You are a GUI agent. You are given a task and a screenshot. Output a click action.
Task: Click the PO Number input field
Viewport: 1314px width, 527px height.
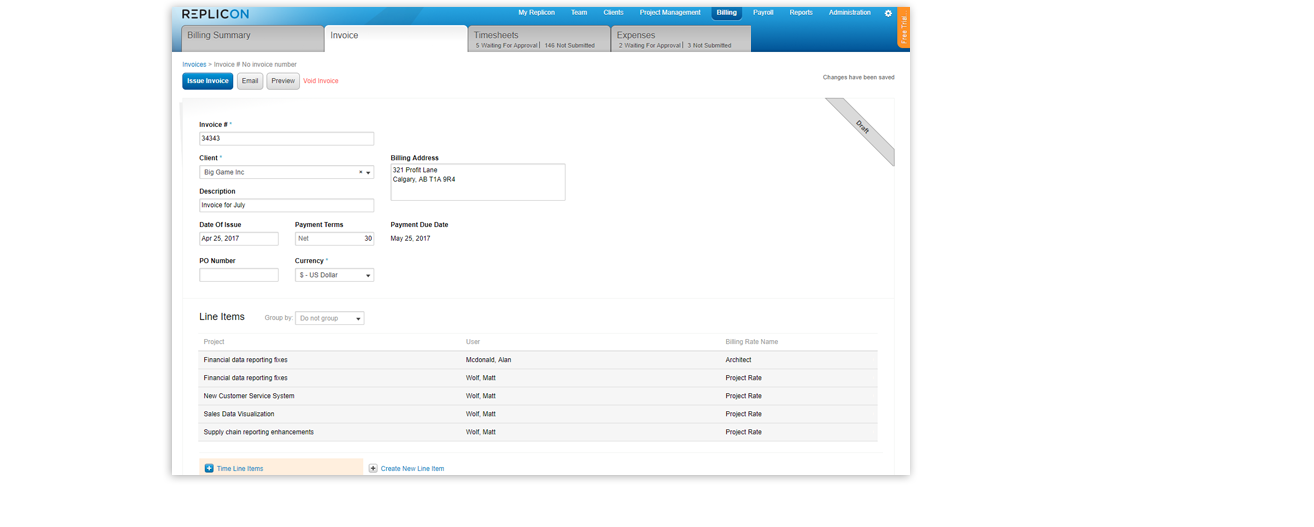(239, 275)
